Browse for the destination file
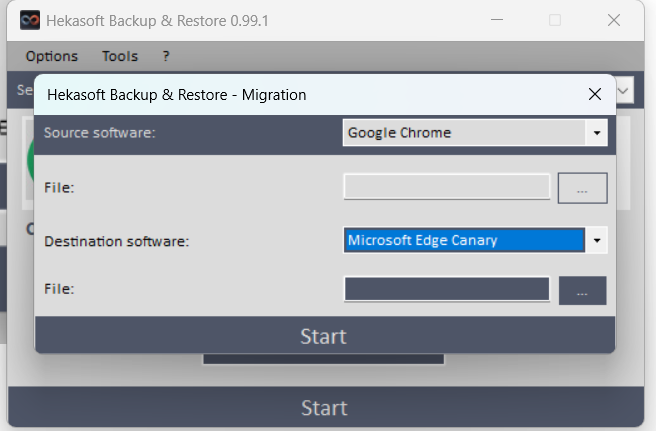This screenshot has height=431, width=656. [x=582, y=290]
